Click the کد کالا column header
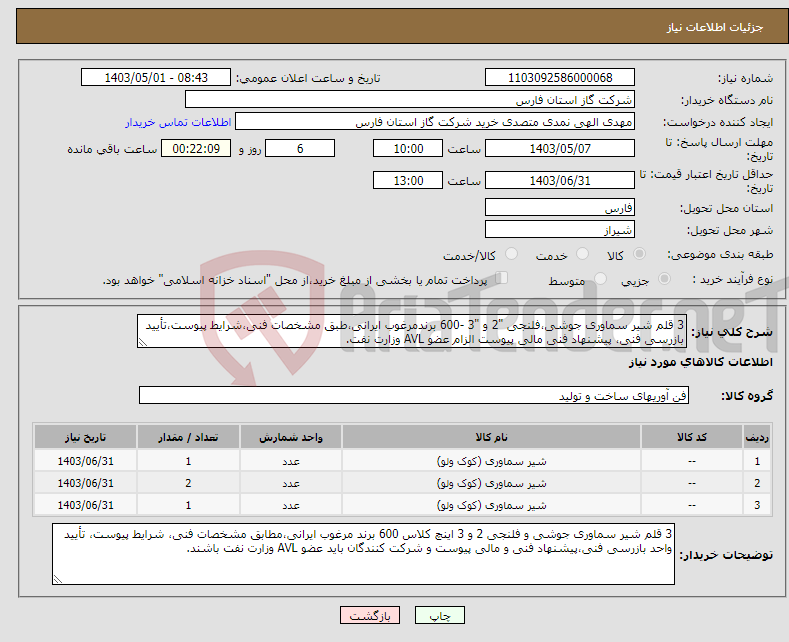 coord(692,437)
